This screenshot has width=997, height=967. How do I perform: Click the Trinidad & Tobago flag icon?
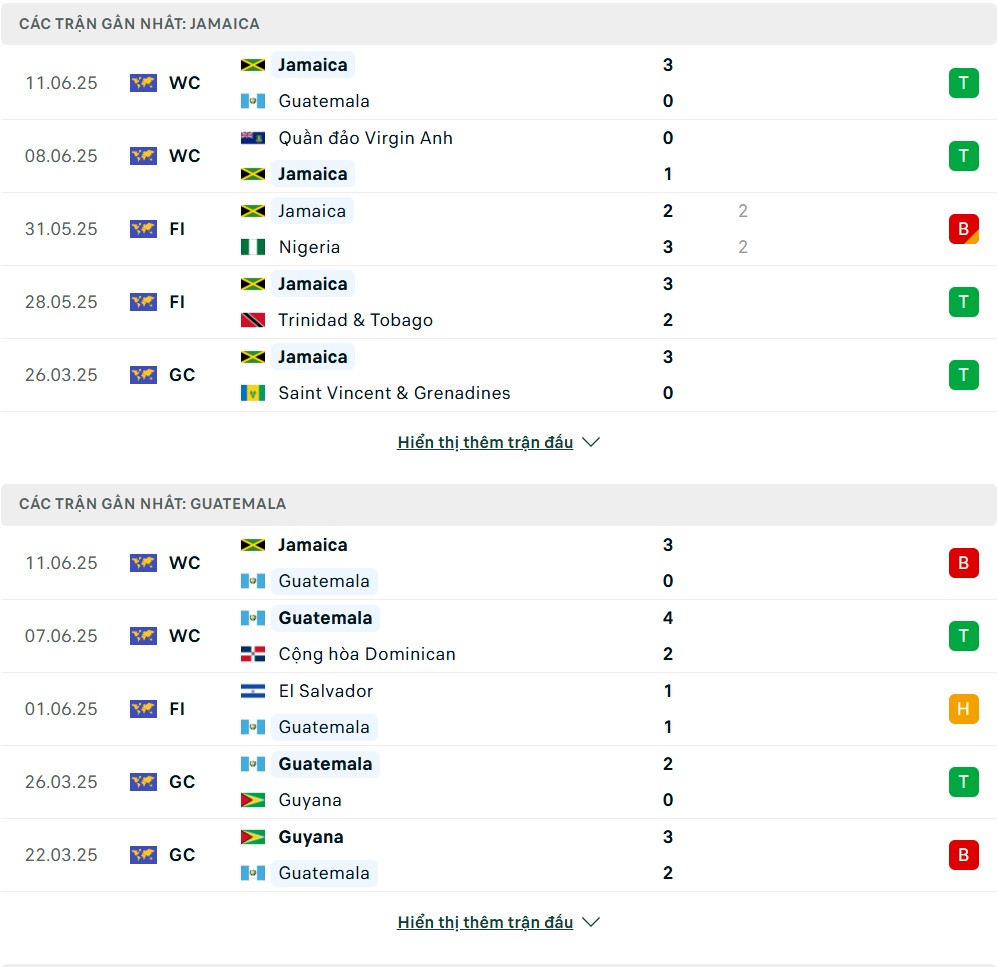252,320
